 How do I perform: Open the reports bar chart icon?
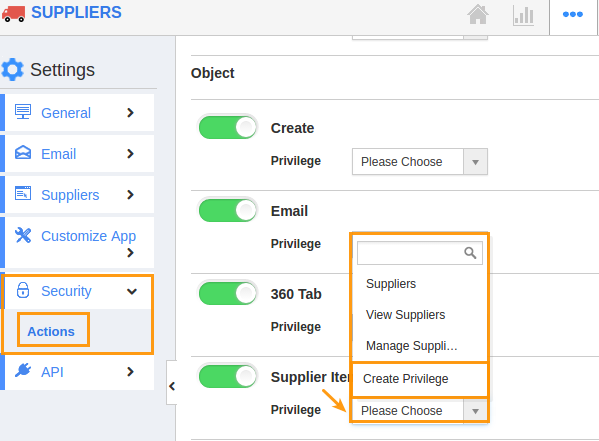(x=523, y=15)
